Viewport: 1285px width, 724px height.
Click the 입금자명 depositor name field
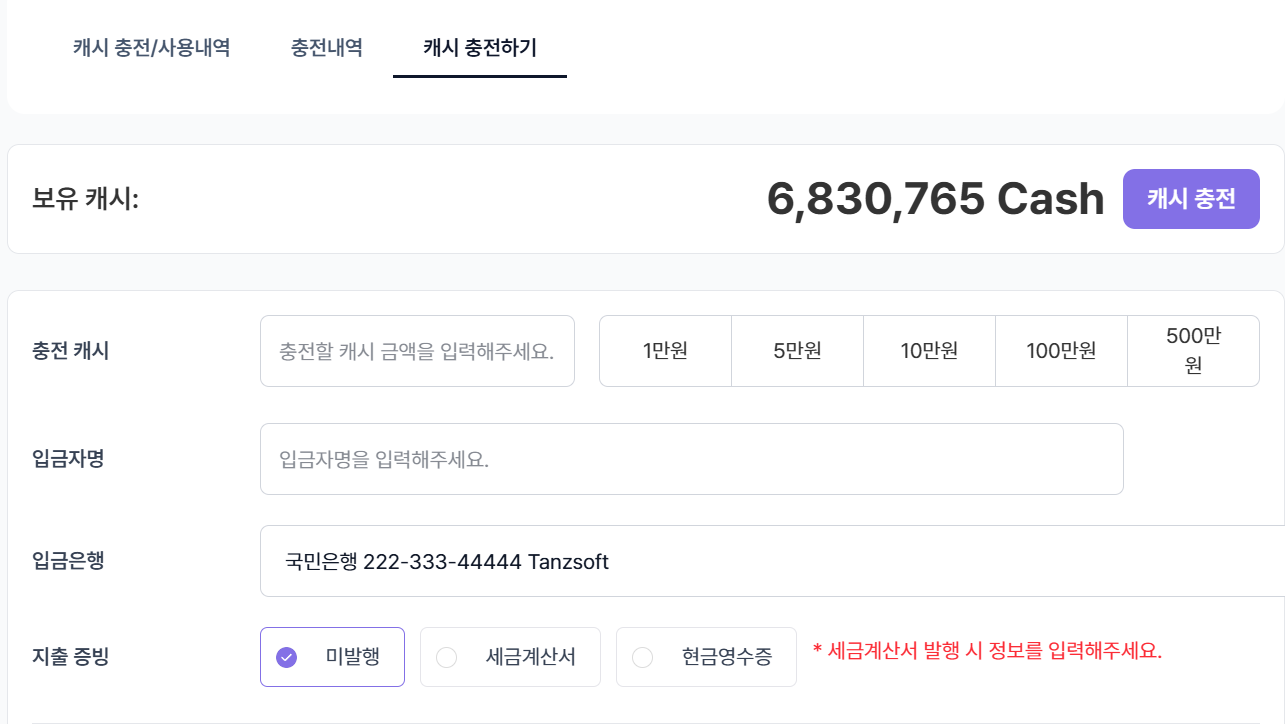[x=692, y=458]
